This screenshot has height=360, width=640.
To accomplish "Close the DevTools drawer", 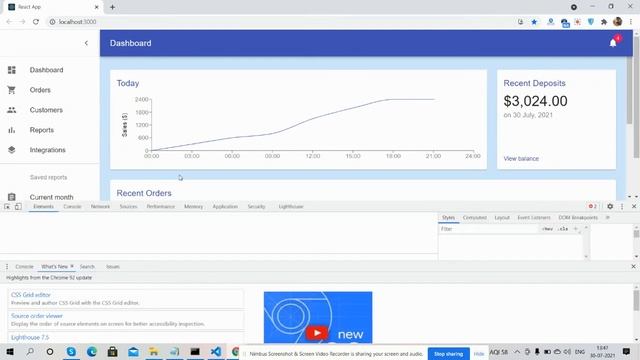I will [633, 267].
